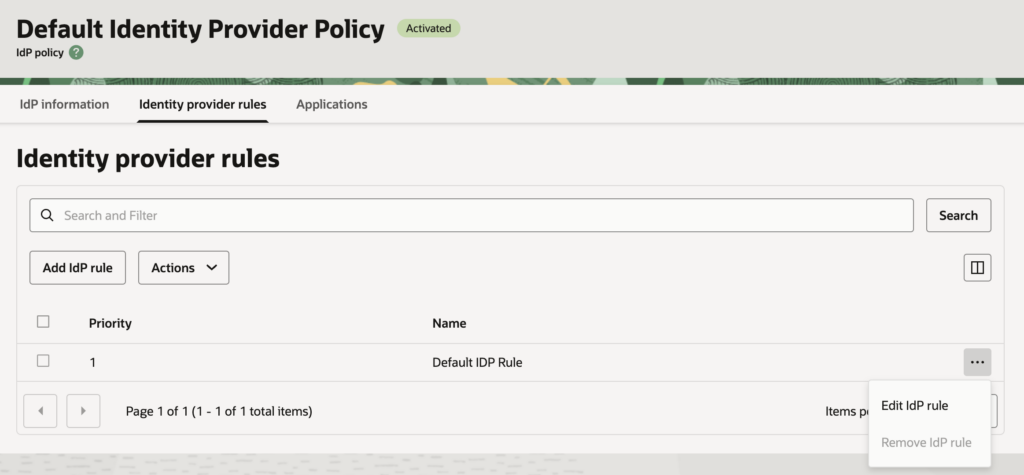
Task: Select the Identity provider rules tab
Action: 203,104
